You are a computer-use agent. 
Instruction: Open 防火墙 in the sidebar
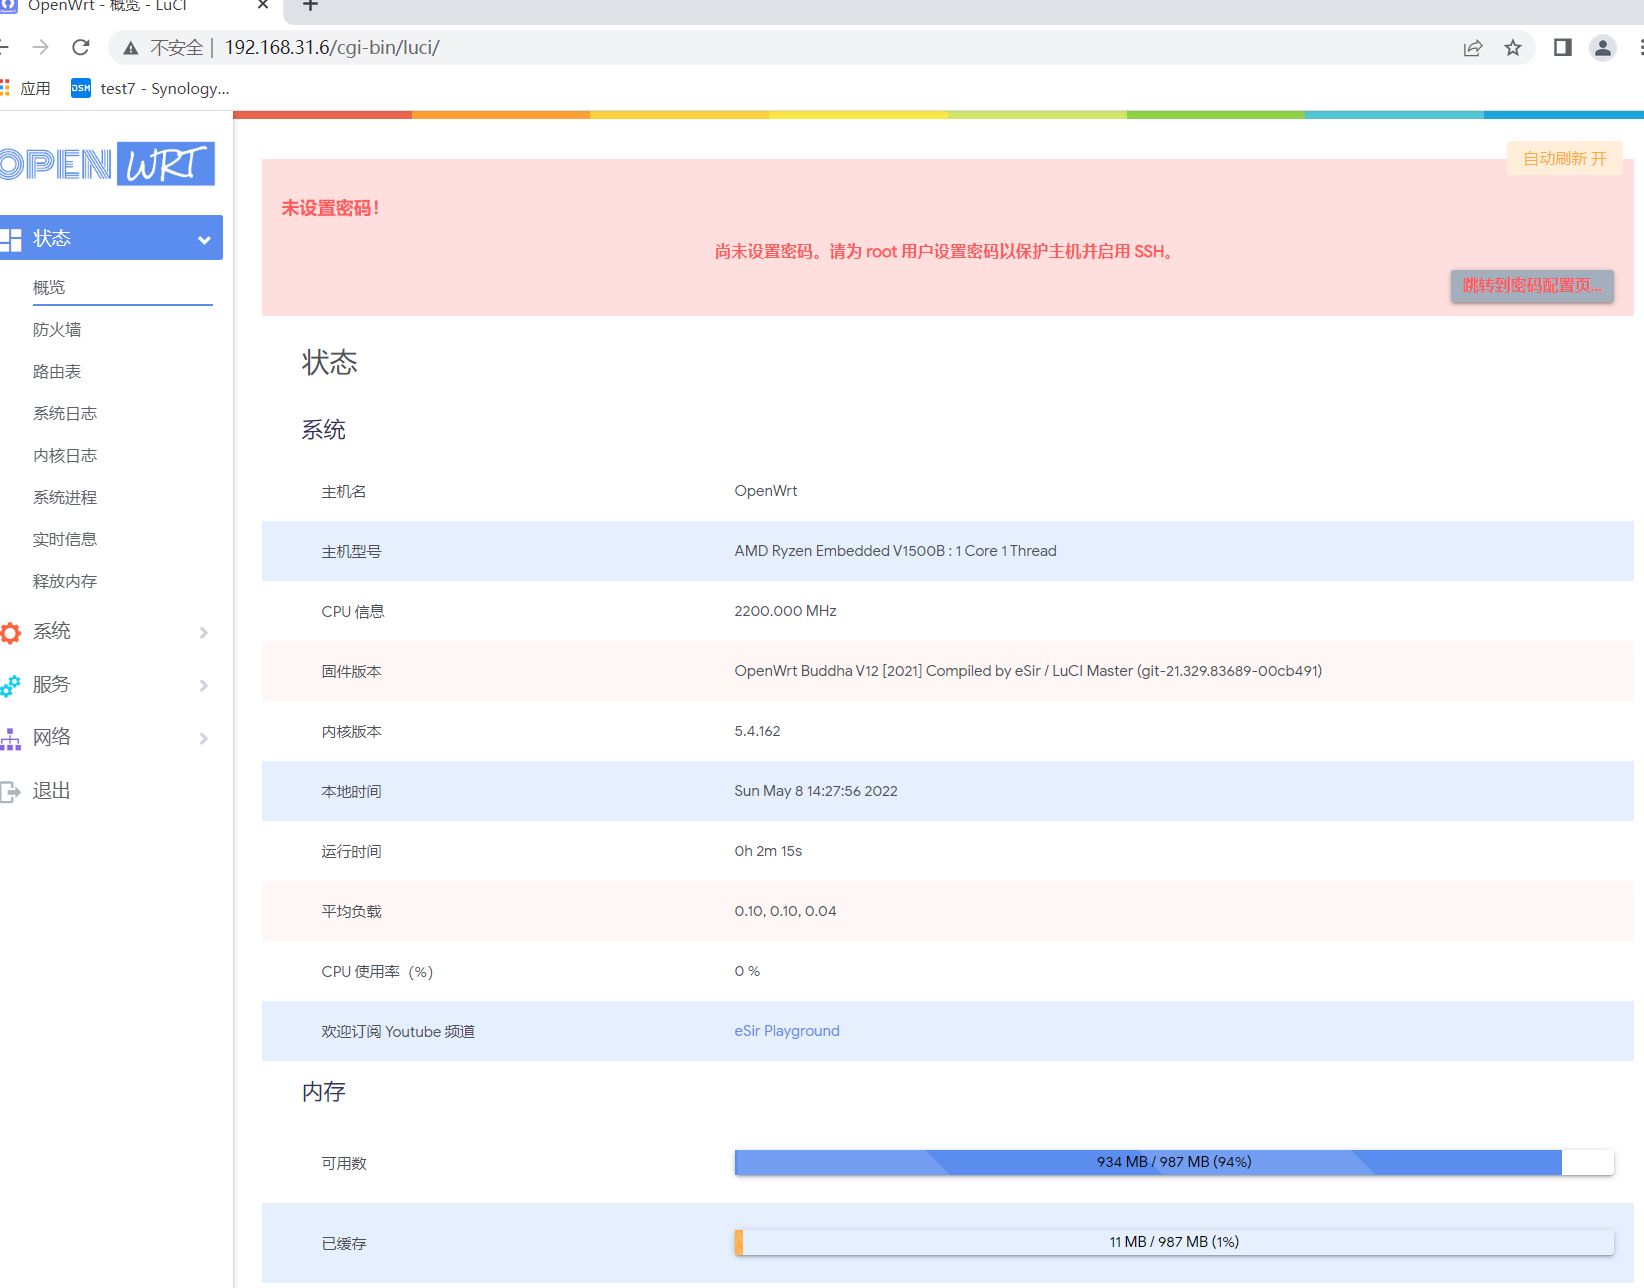(x=57, y=329)
